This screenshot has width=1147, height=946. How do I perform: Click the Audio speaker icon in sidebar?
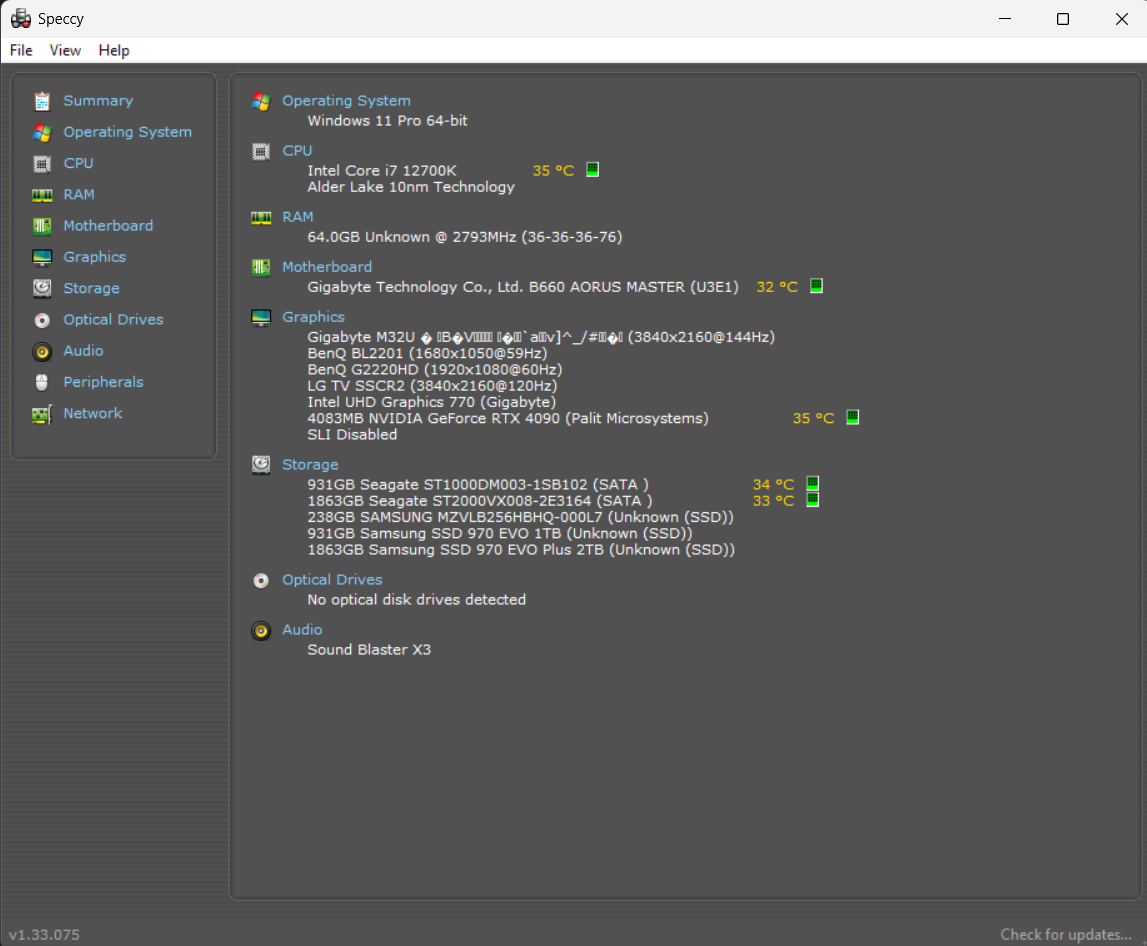(42, 351)
